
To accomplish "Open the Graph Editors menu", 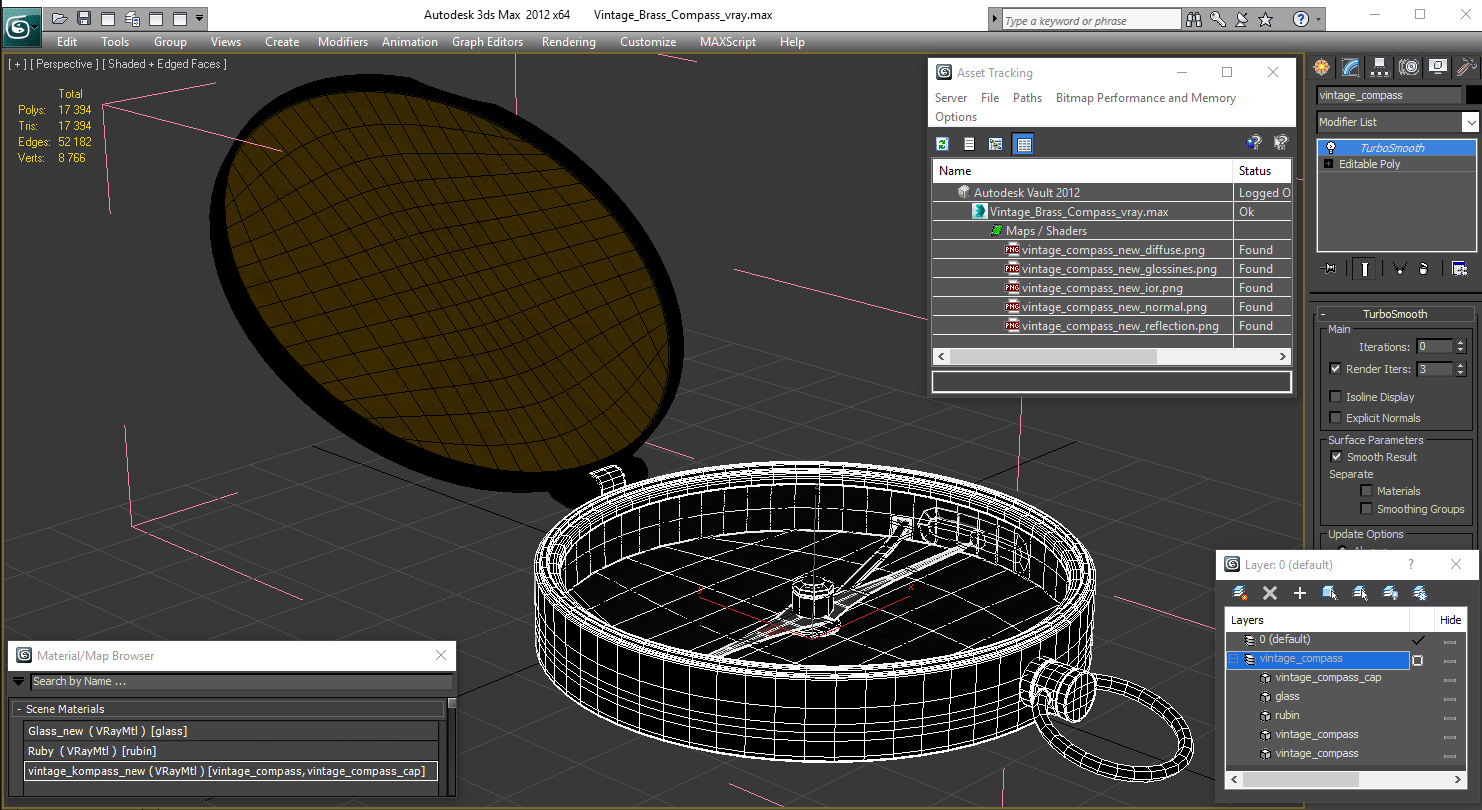I will click(487, 42).
